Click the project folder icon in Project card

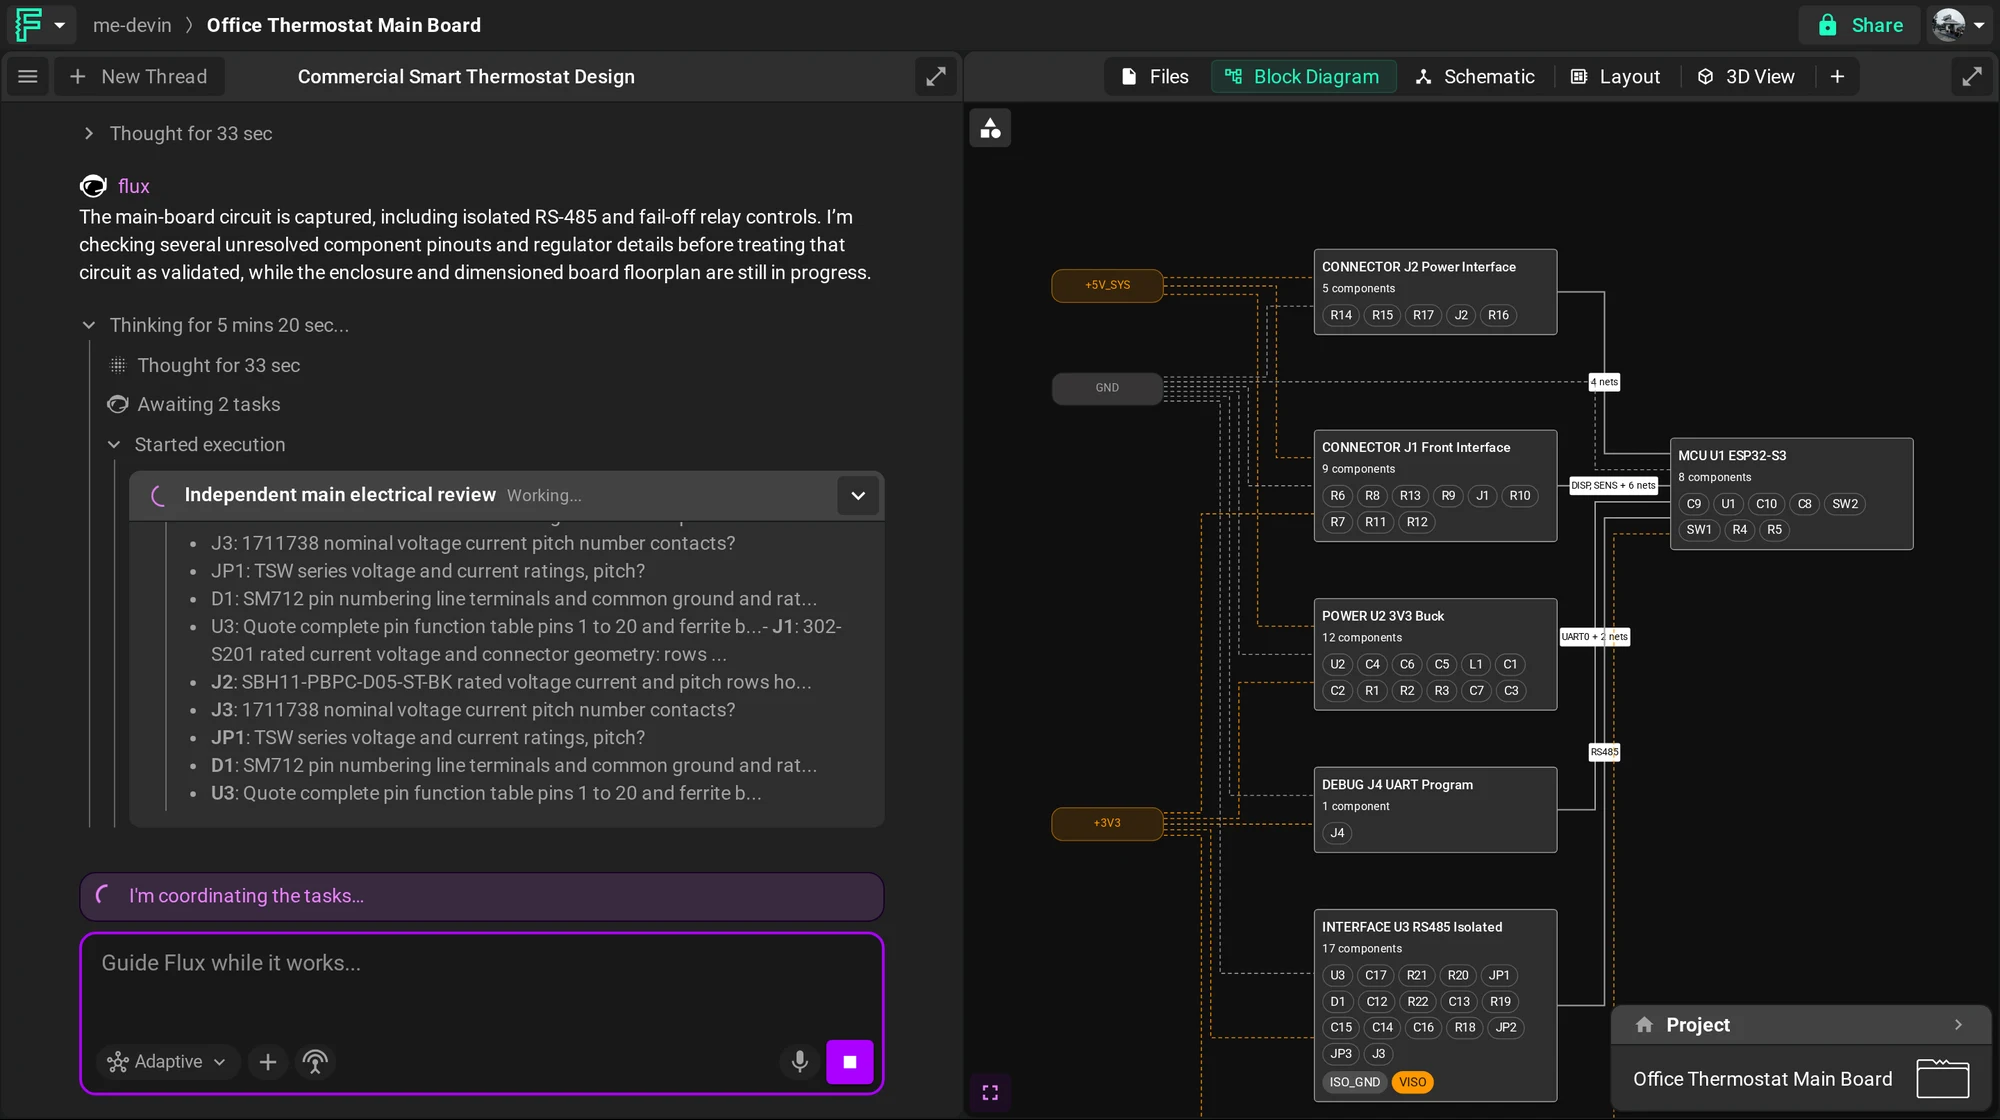1942,1079
